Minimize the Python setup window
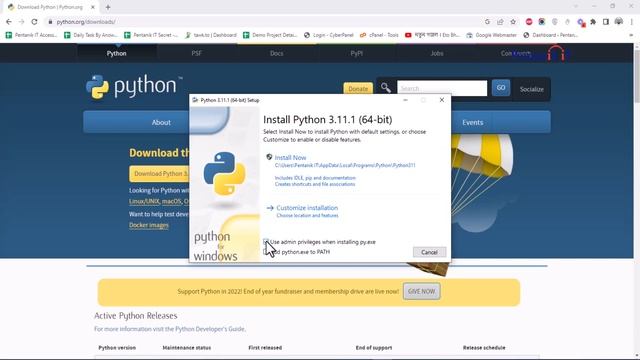Screen dimensions: 640x360 (x=405, y=100)
